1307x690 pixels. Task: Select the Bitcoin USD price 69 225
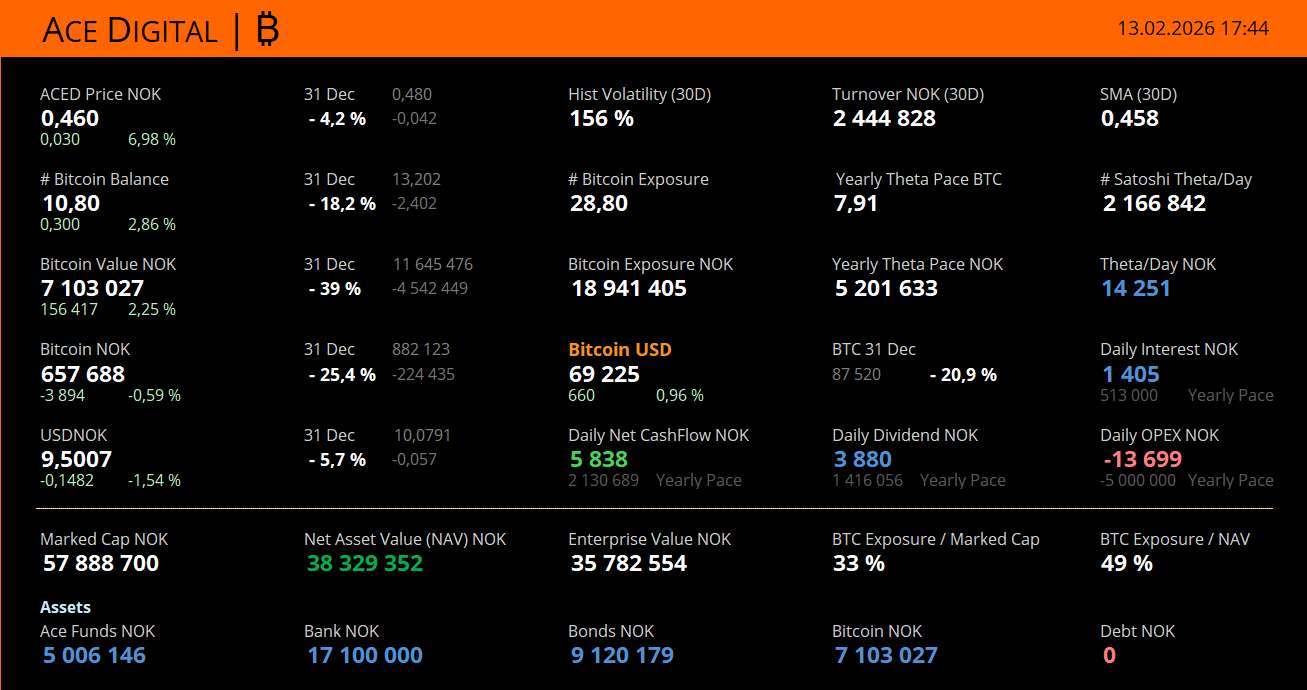[x=604, y=374]
